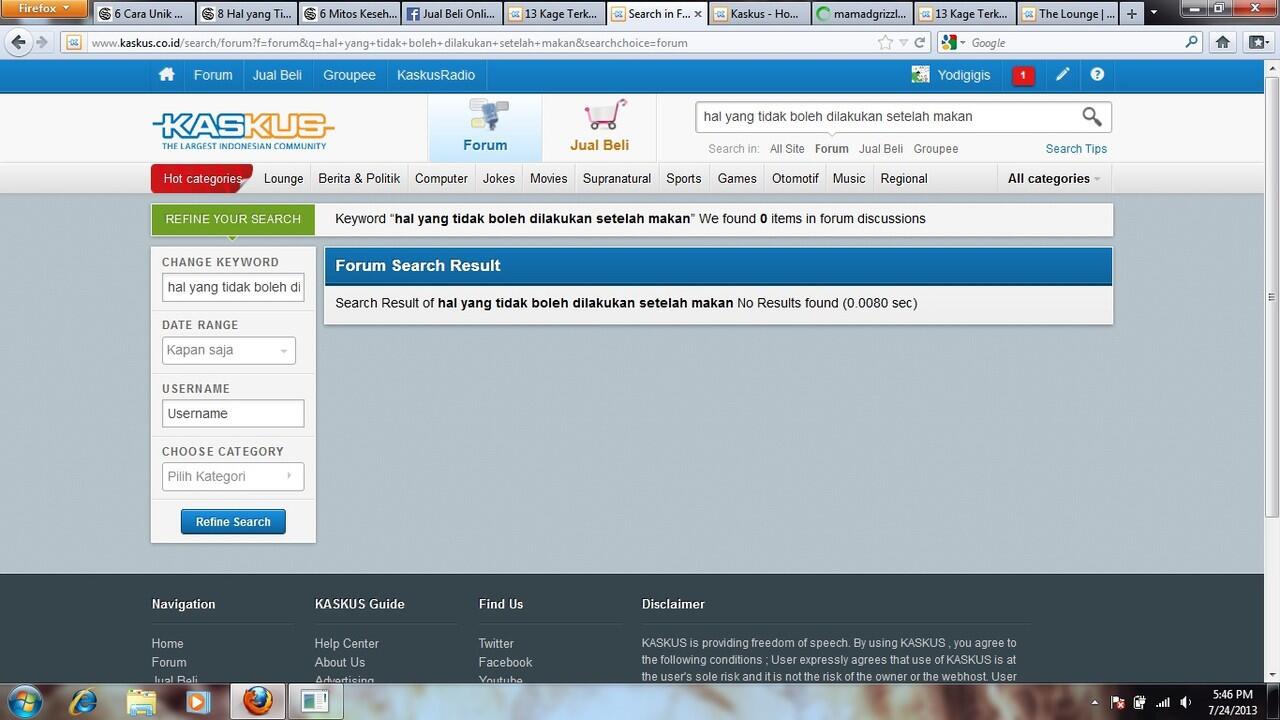Open the list all tabs arrow
1280x720 pixels.
pyautogui.click(x=1154, y=14)
